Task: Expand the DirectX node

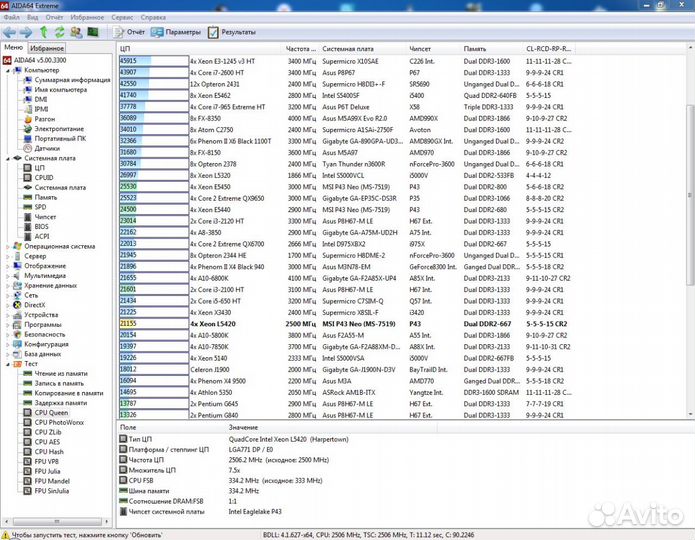Action: [x=8, y=305]
